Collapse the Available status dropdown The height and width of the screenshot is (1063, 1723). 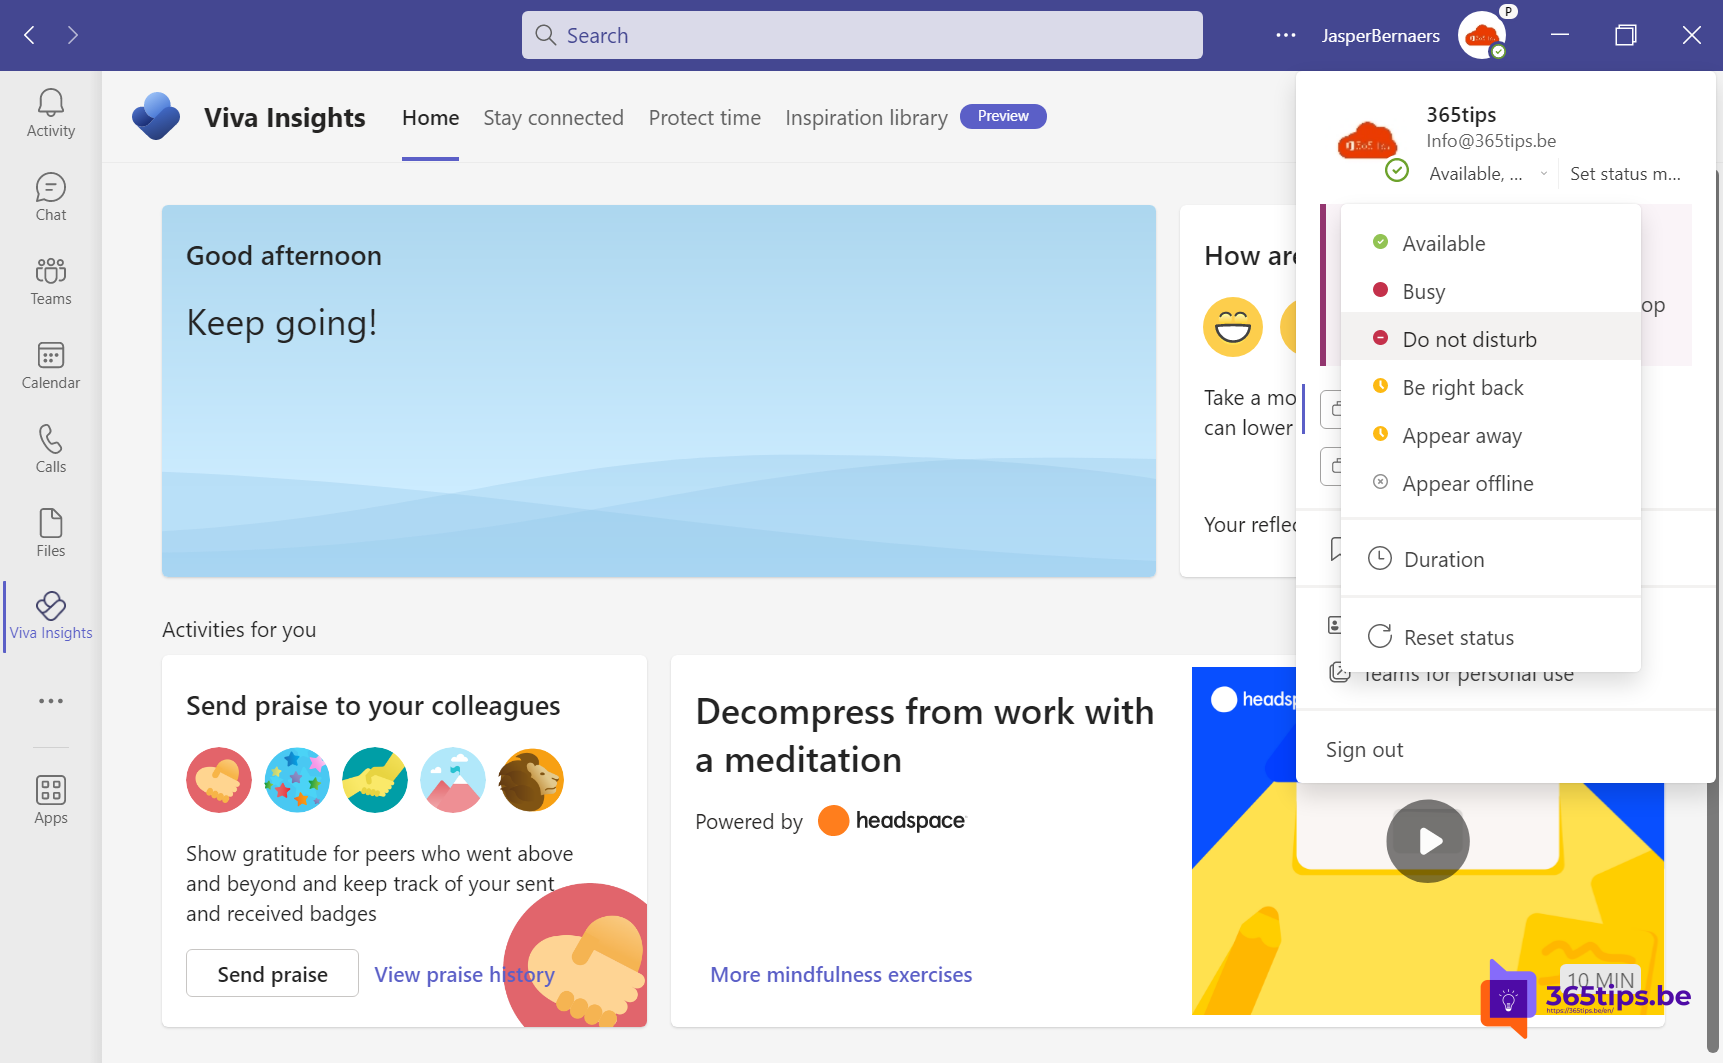pos(1488,174)
